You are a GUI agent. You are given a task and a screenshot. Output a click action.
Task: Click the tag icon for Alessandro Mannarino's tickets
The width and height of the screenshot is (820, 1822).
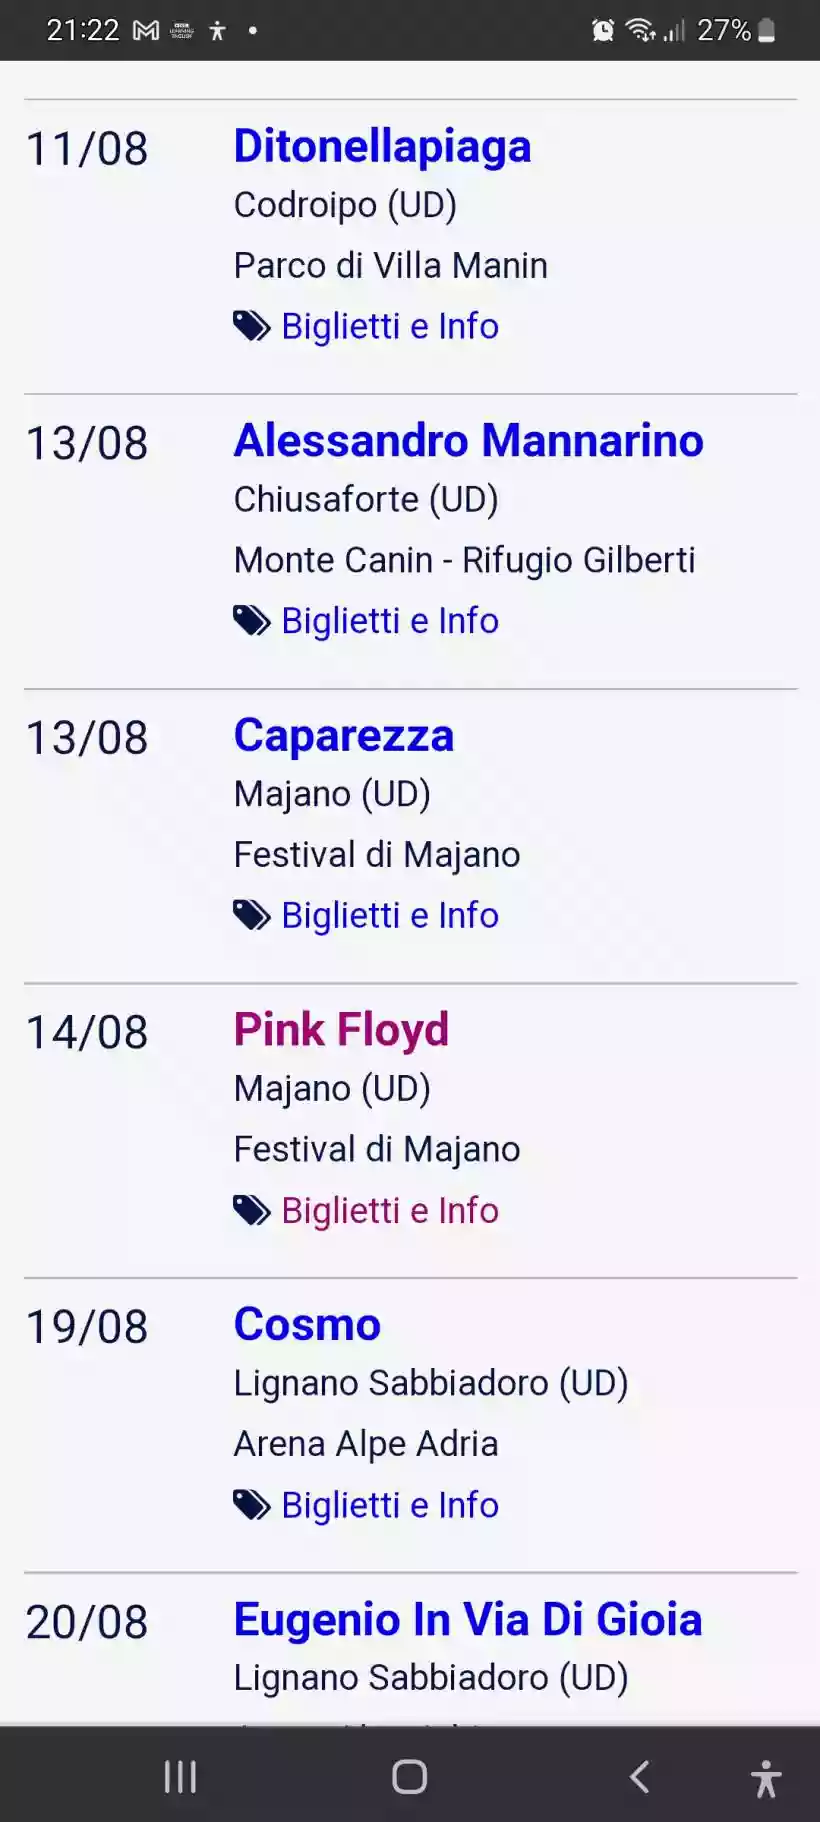pos(249,620)
